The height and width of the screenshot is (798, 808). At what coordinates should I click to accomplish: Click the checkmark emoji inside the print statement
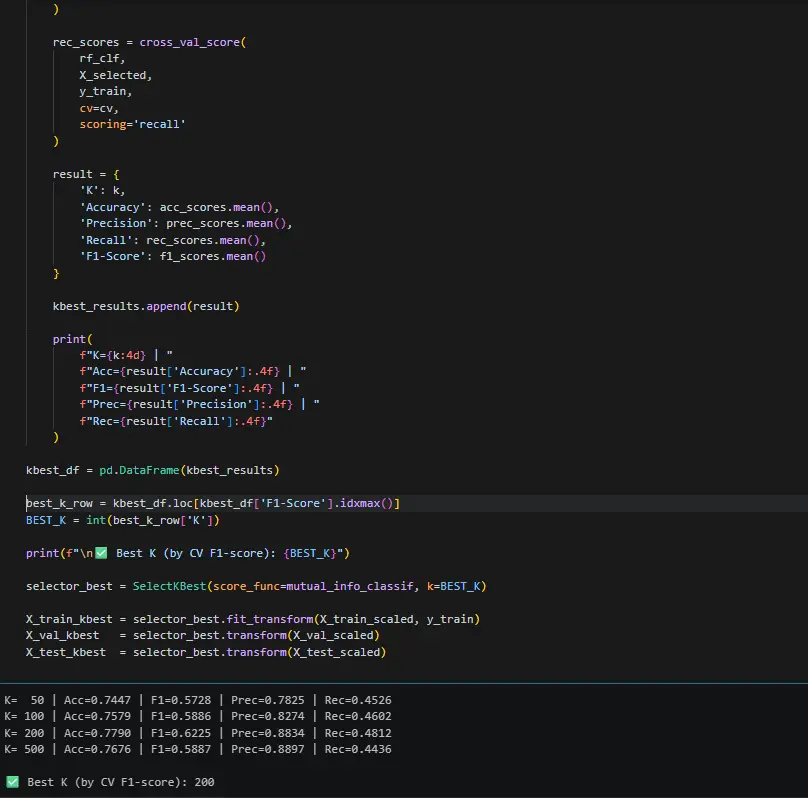(102, 553)
